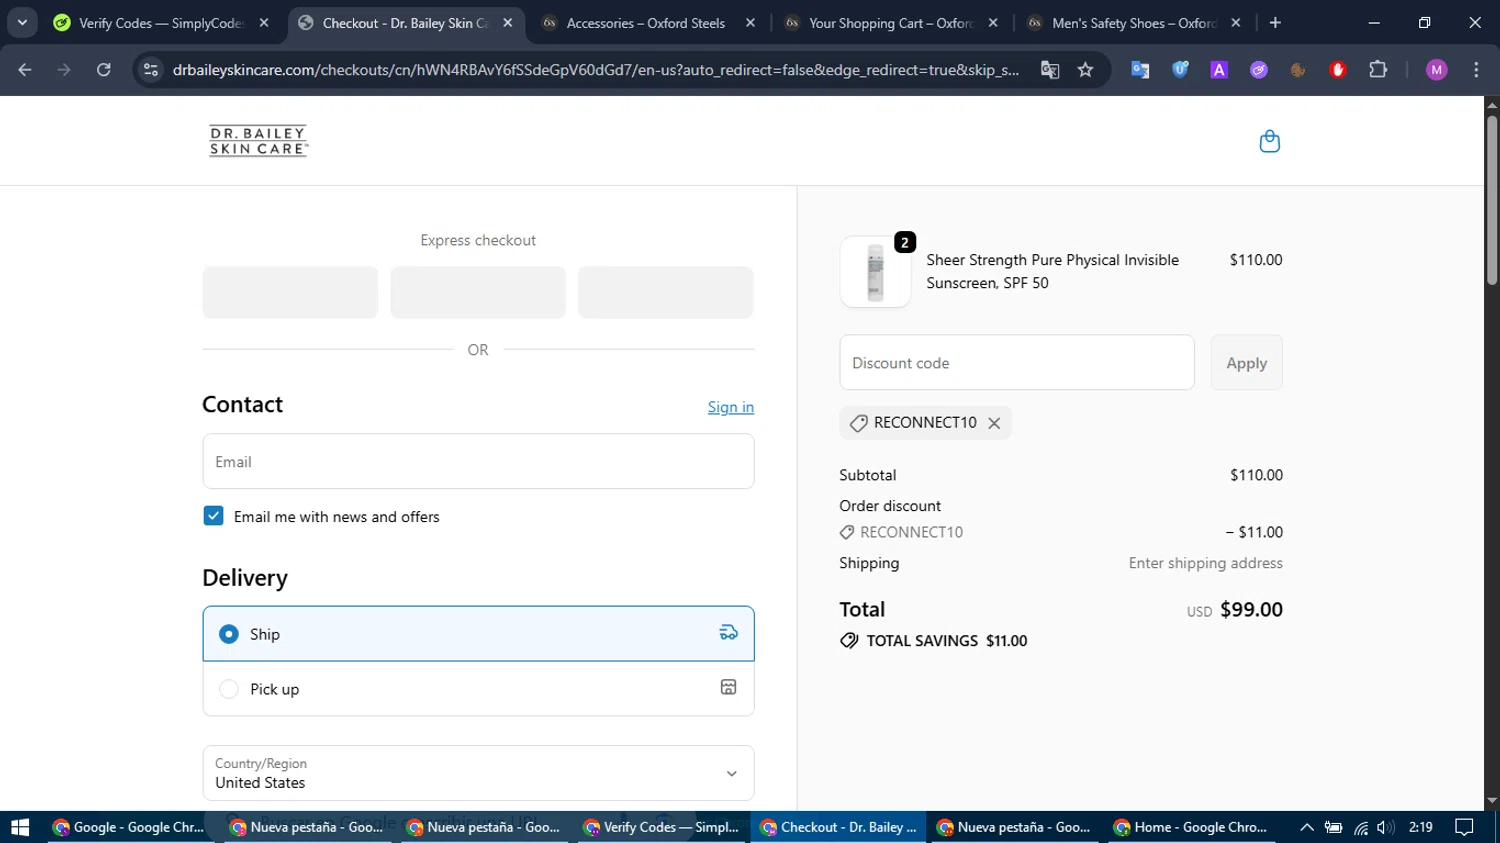Screen dimensions: 1500x843
Task: Click the red extension icon in toolbar
Action: 1338,70
